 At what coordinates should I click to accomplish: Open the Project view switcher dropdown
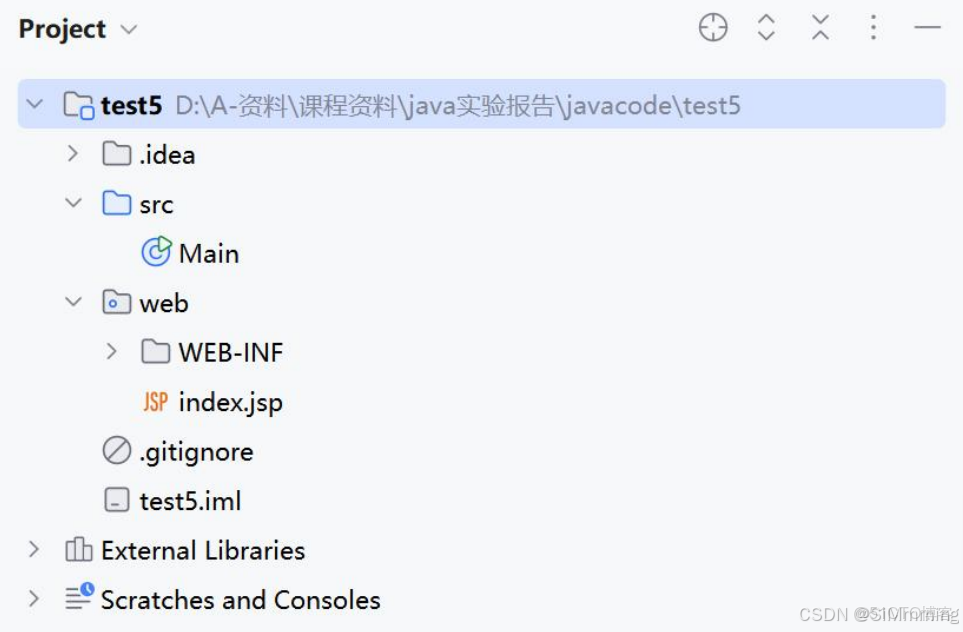pos(127,29)
